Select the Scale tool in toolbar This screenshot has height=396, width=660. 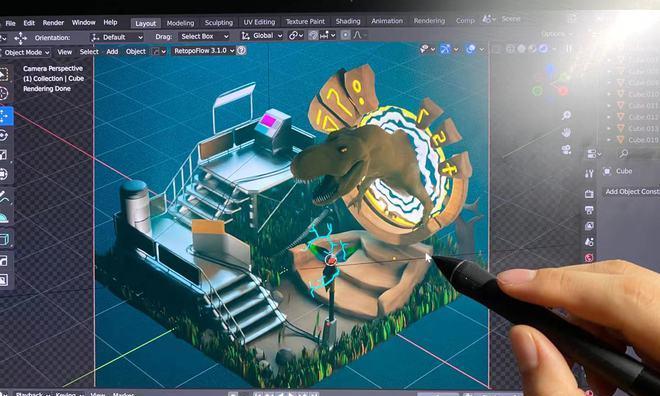point(4,155)
